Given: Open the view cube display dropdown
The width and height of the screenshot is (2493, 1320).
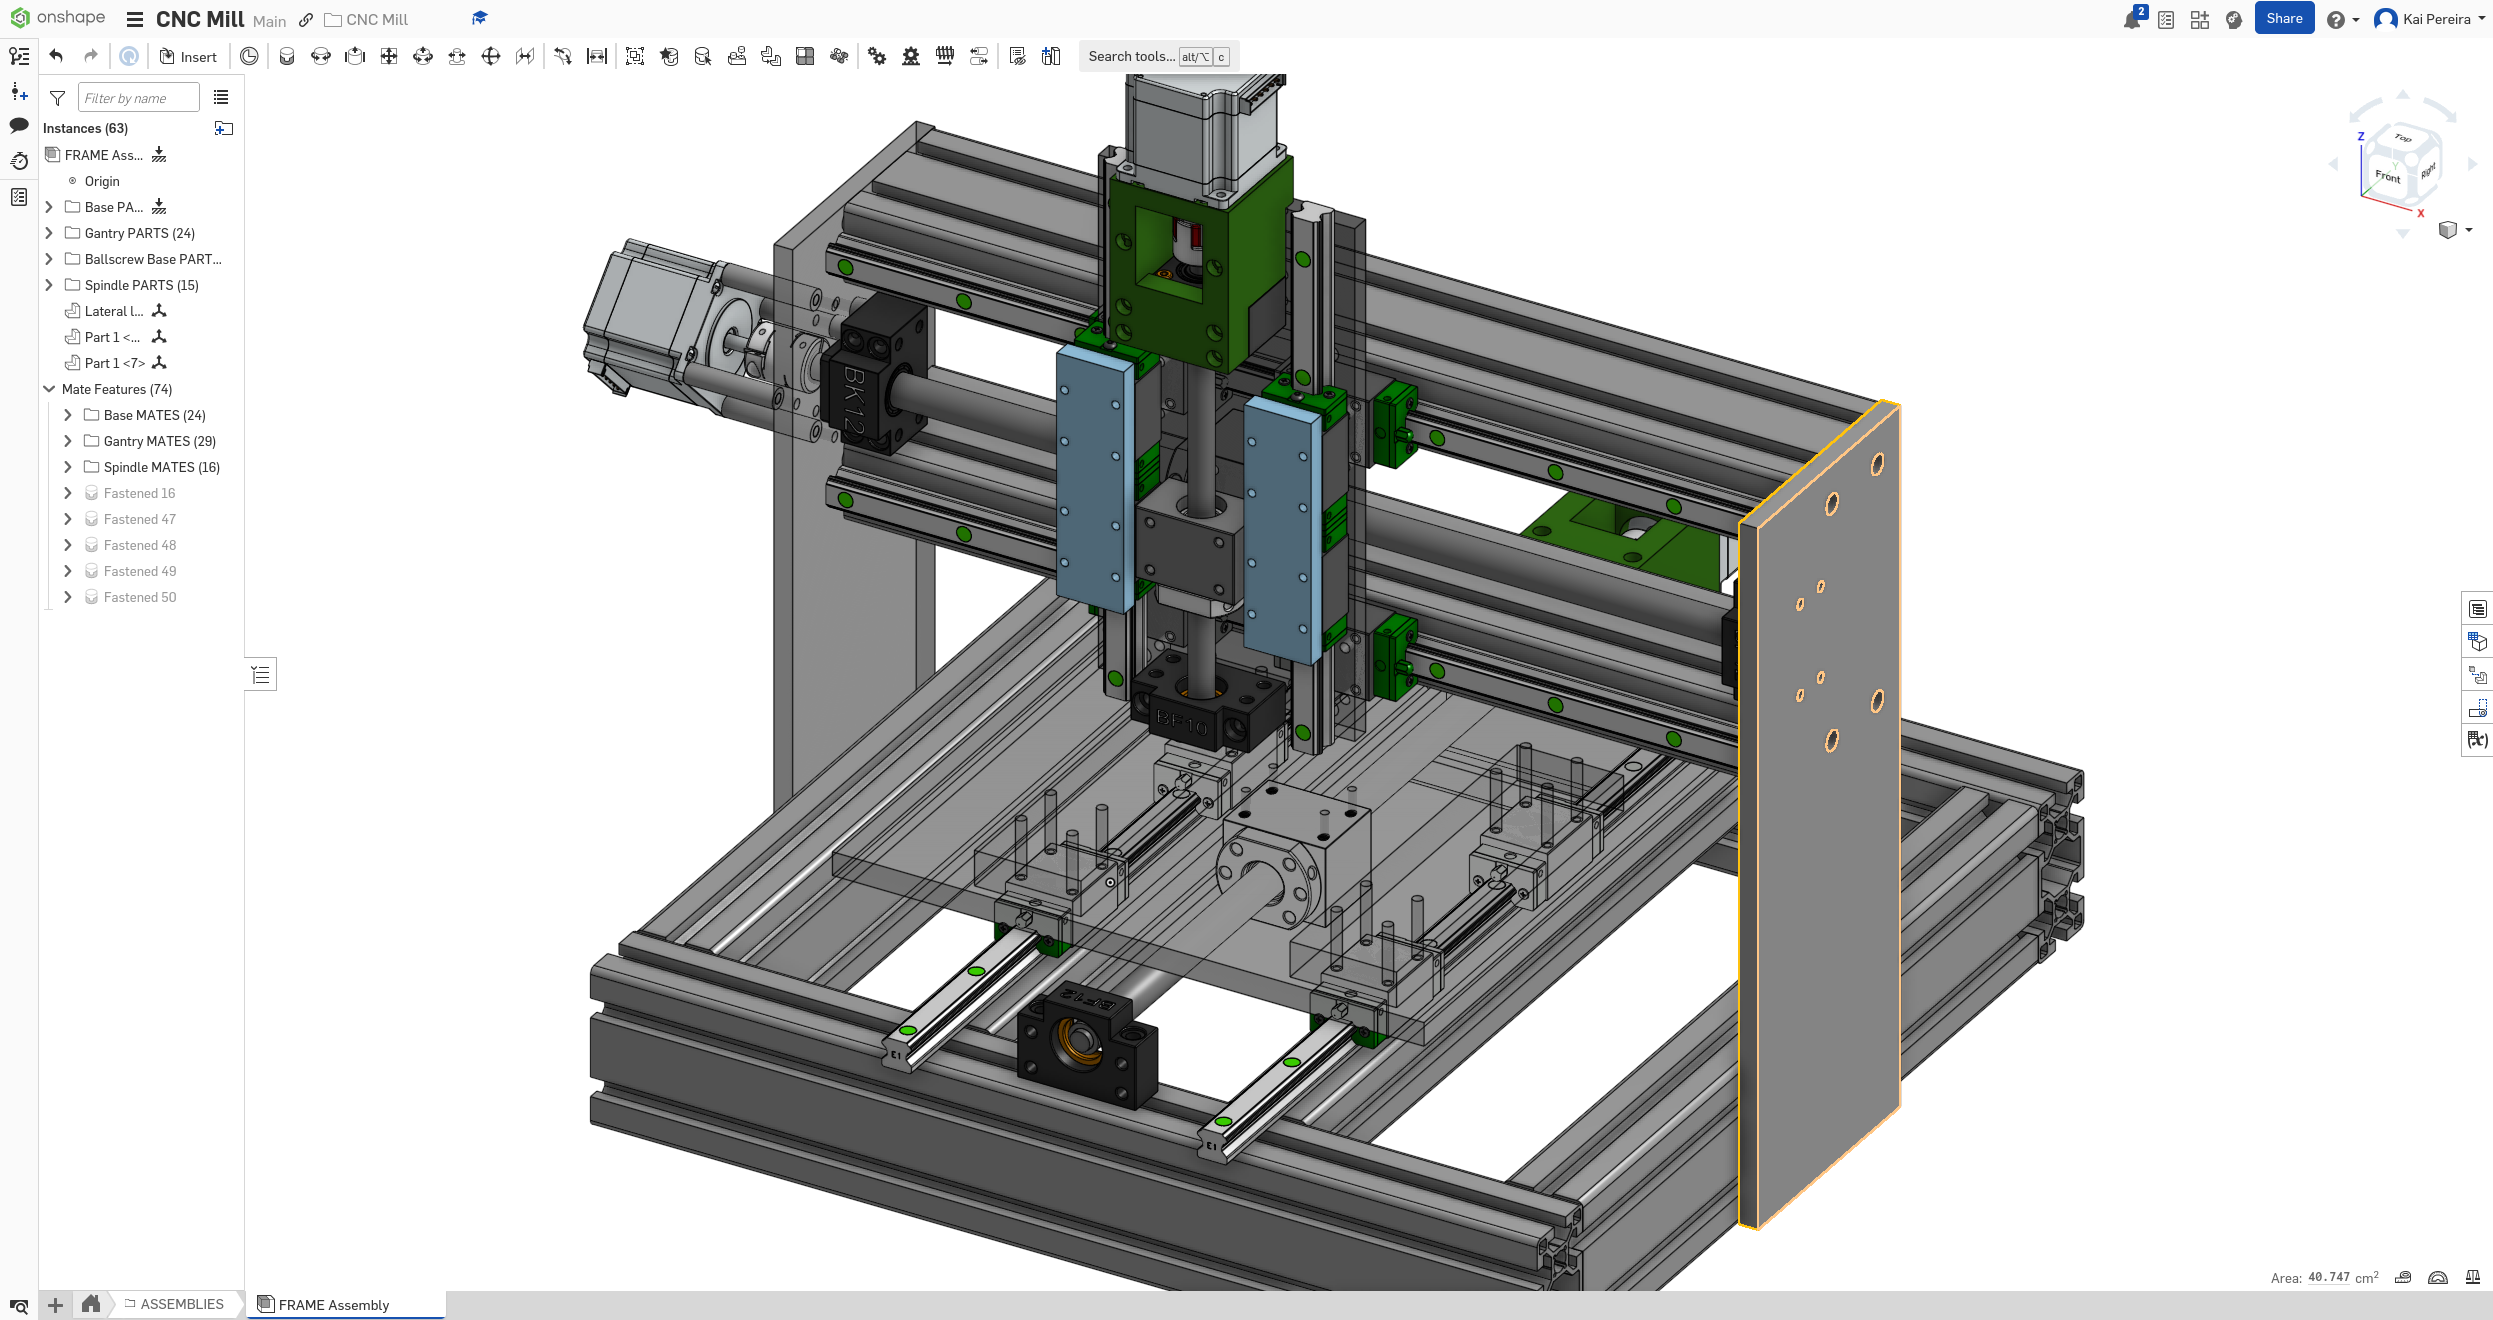Looking at the screenshot, I should [x=2469, y=230].
